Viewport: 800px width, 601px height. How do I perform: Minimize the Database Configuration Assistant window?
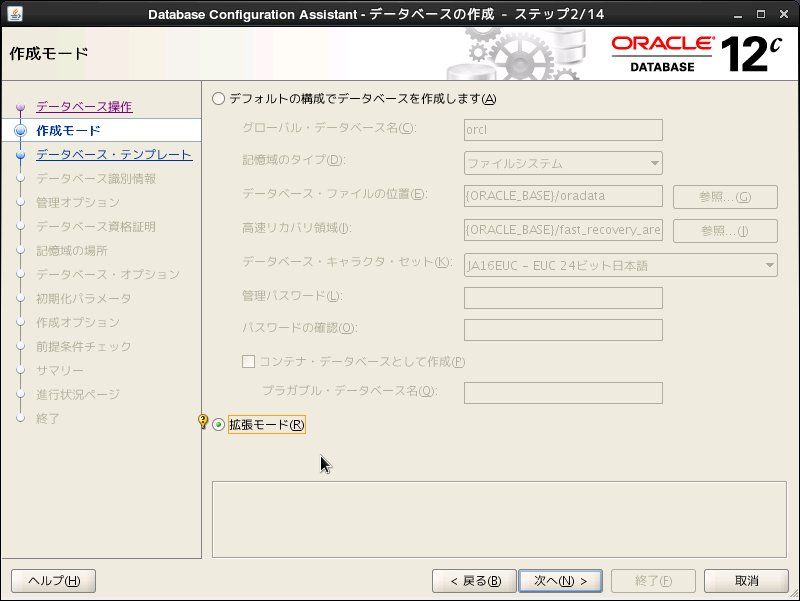pyautogui.click(x=738, y=15)
